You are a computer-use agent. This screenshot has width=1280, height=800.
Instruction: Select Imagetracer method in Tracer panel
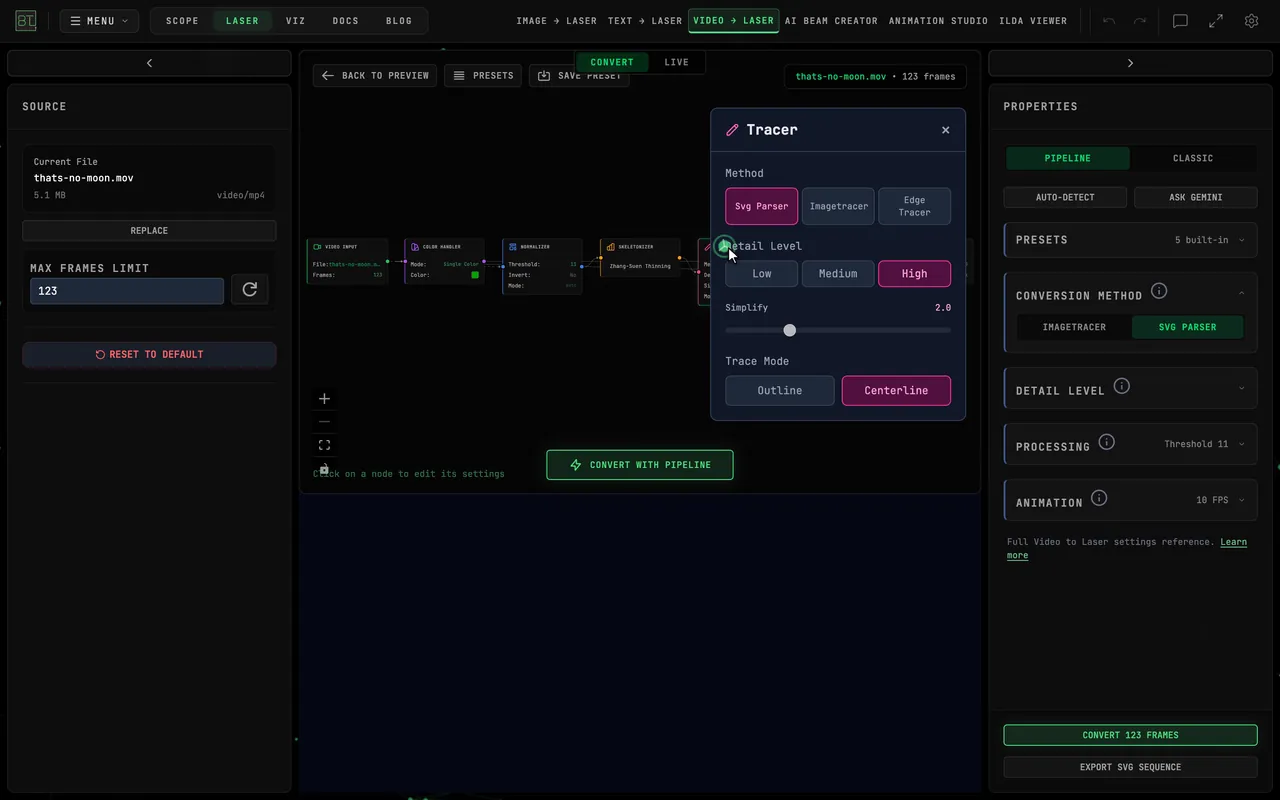pos(838,206)
